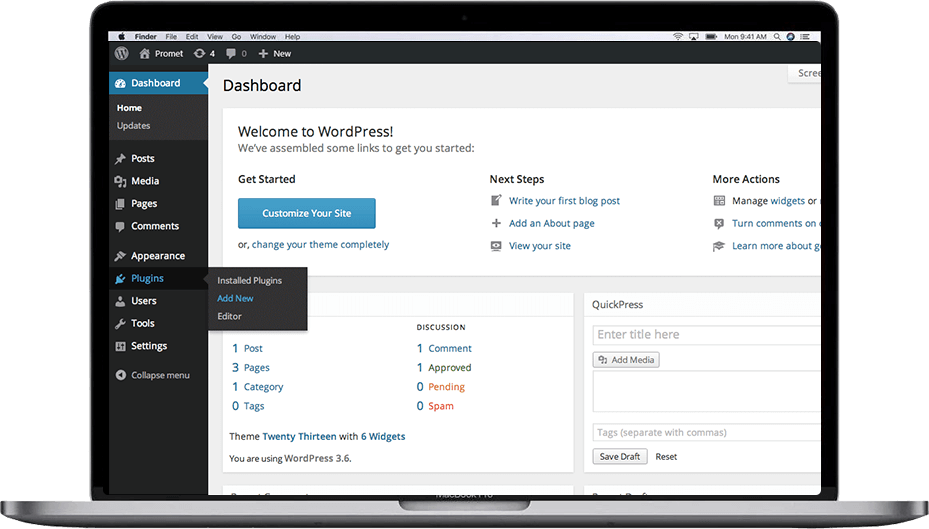The image size is (929, 529).
Task: Expand the Screen Options tab
Action: (x=805, y=73)
